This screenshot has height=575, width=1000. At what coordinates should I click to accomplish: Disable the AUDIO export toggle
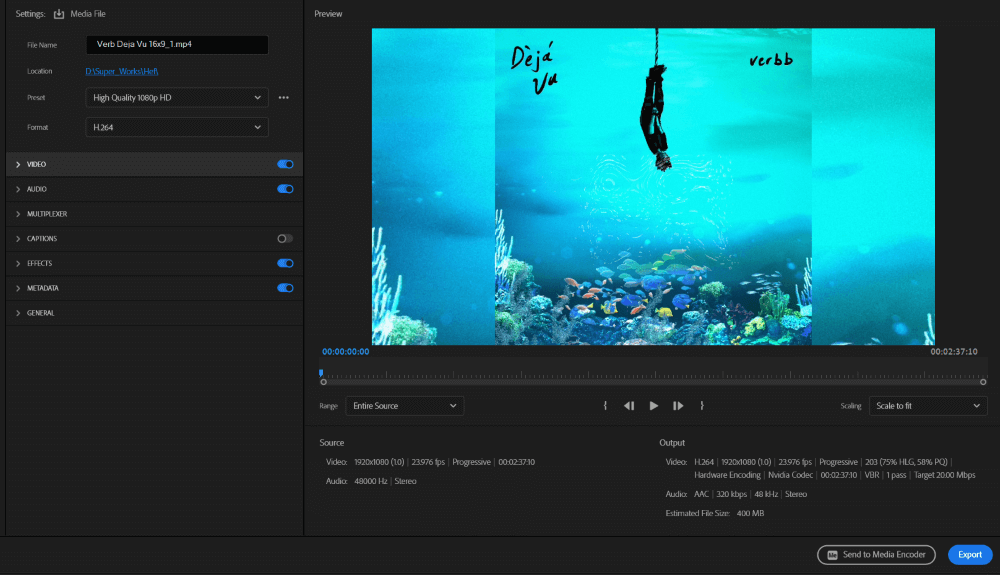point(285,189)
